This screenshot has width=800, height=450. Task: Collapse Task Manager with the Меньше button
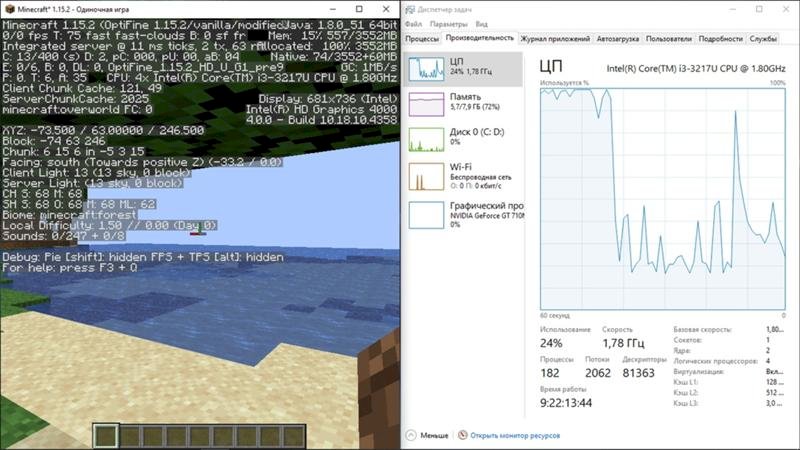point(428,435)
